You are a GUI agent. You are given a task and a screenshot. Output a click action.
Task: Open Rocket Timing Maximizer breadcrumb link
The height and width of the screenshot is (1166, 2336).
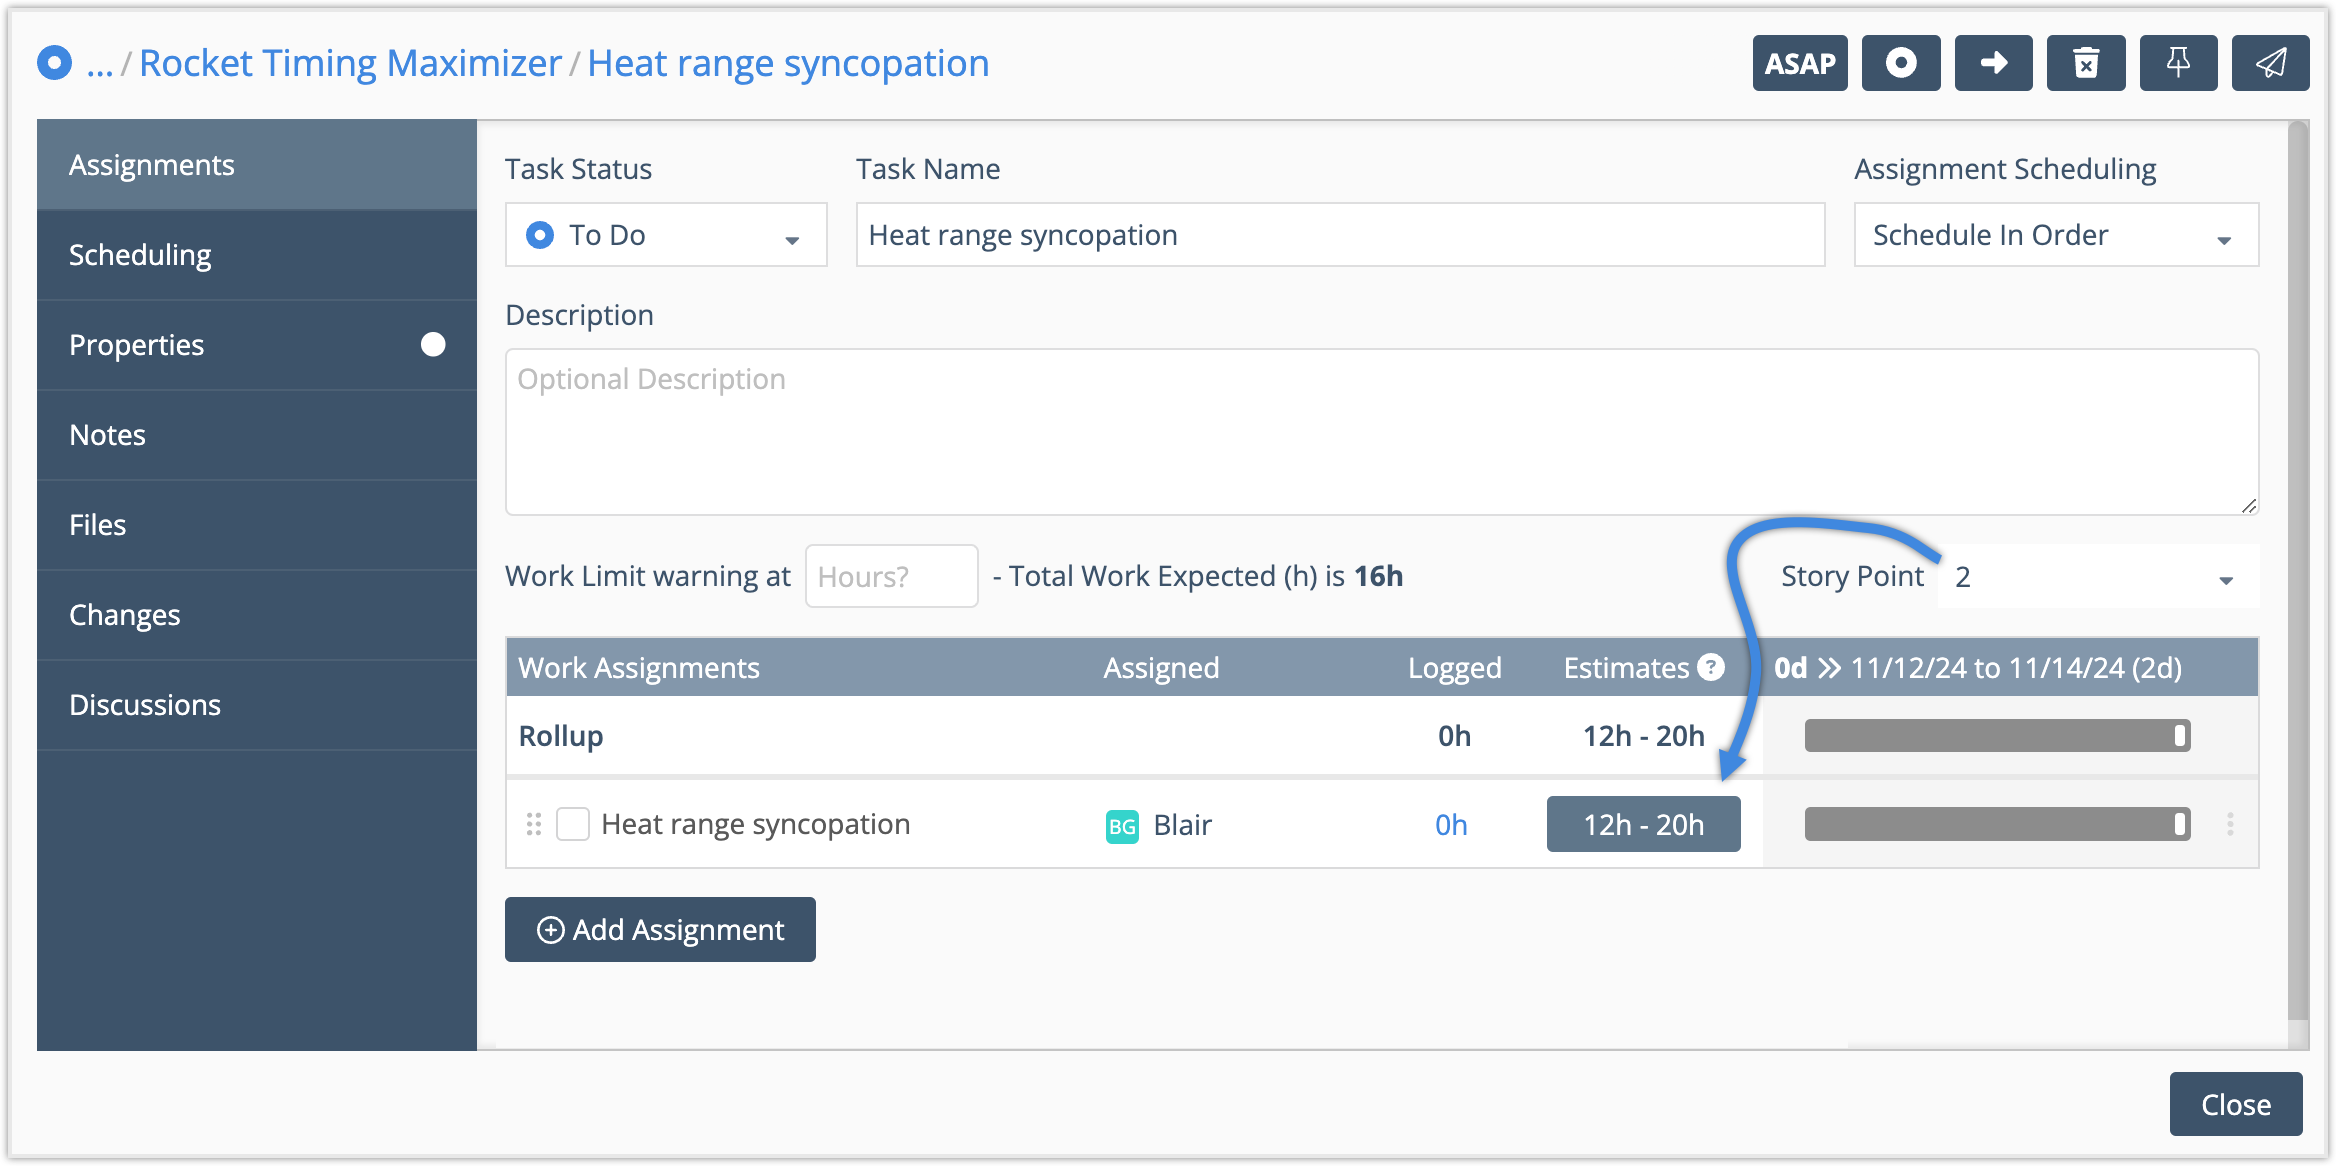(350, 63)
